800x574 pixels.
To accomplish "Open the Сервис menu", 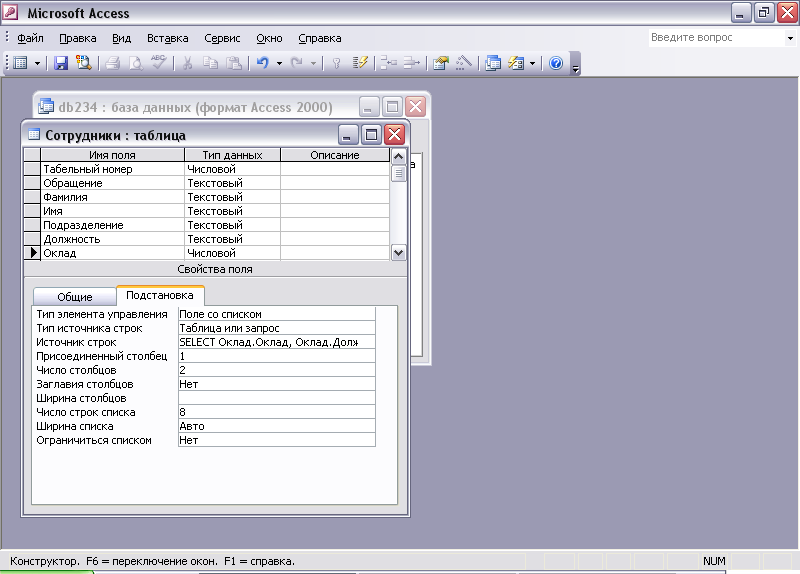I will (222, 38).
